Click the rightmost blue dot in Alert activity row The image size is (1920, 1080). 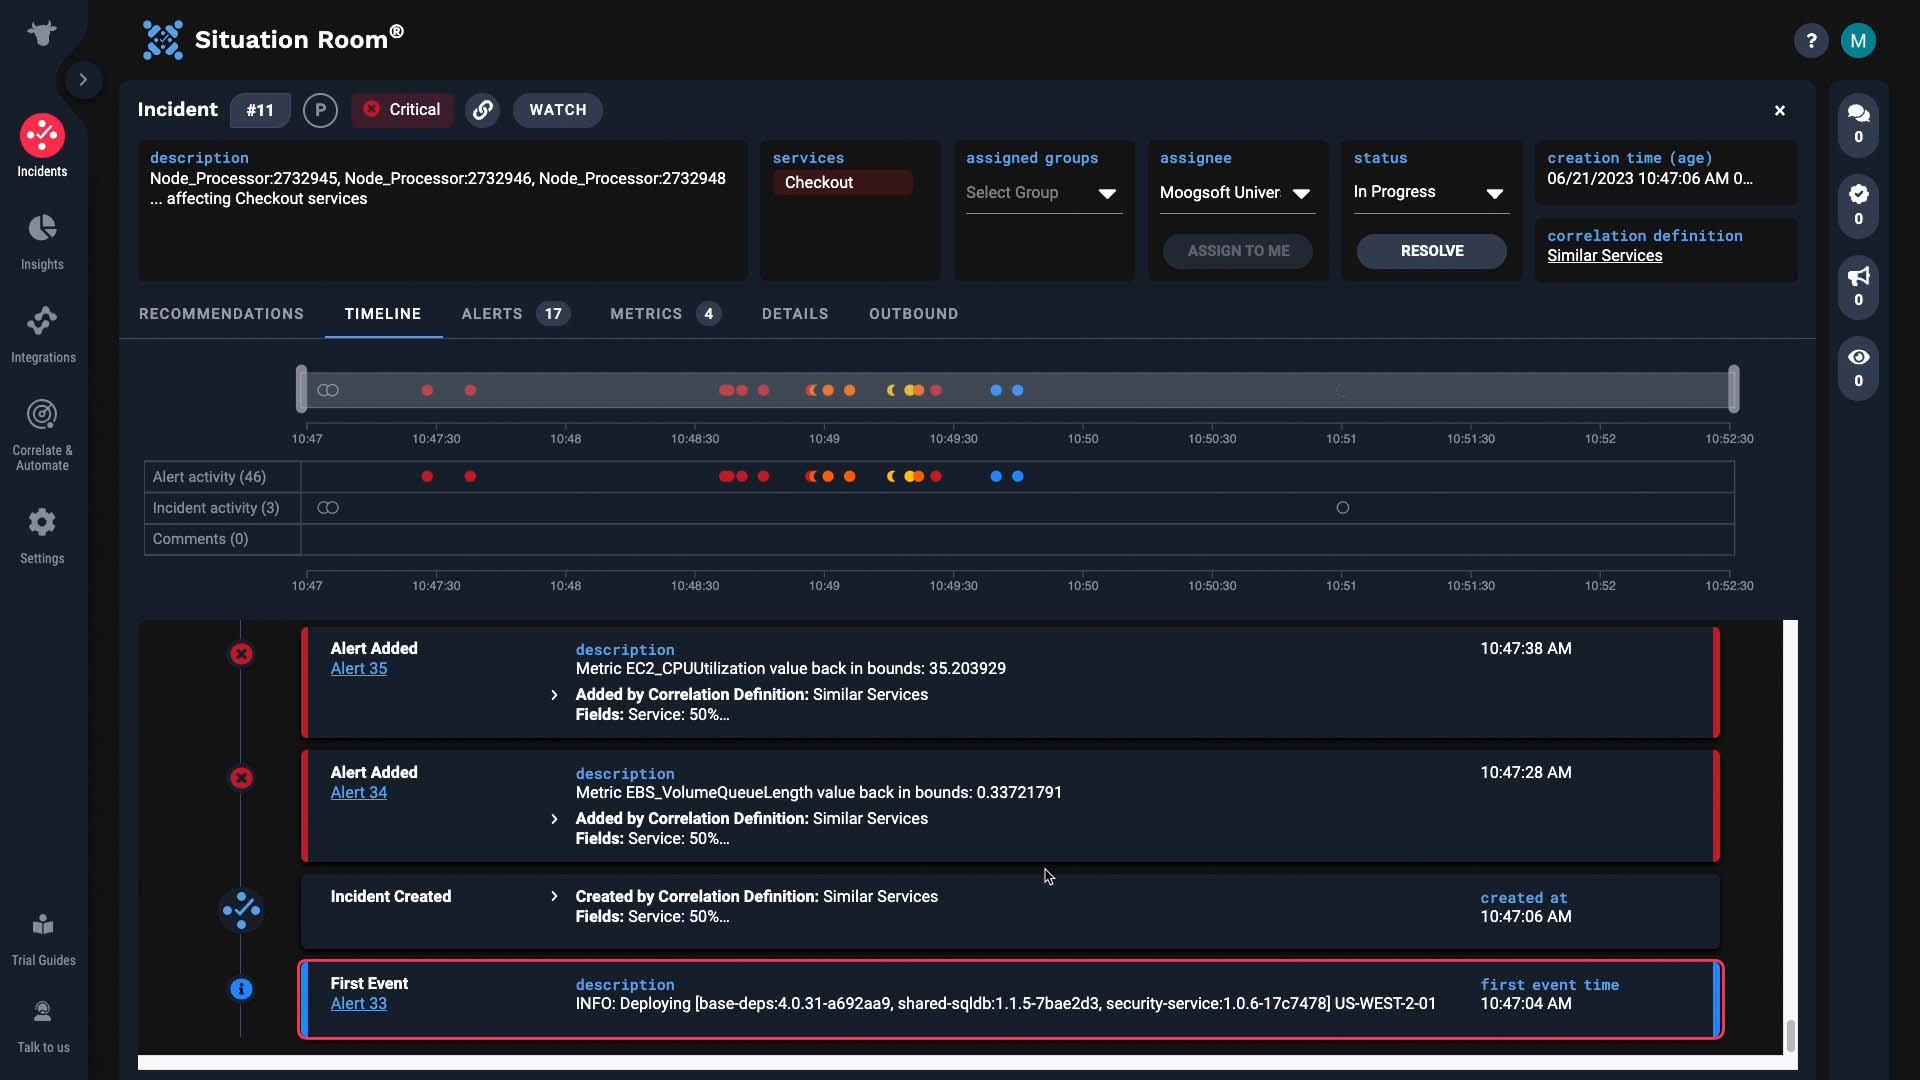1018,477
